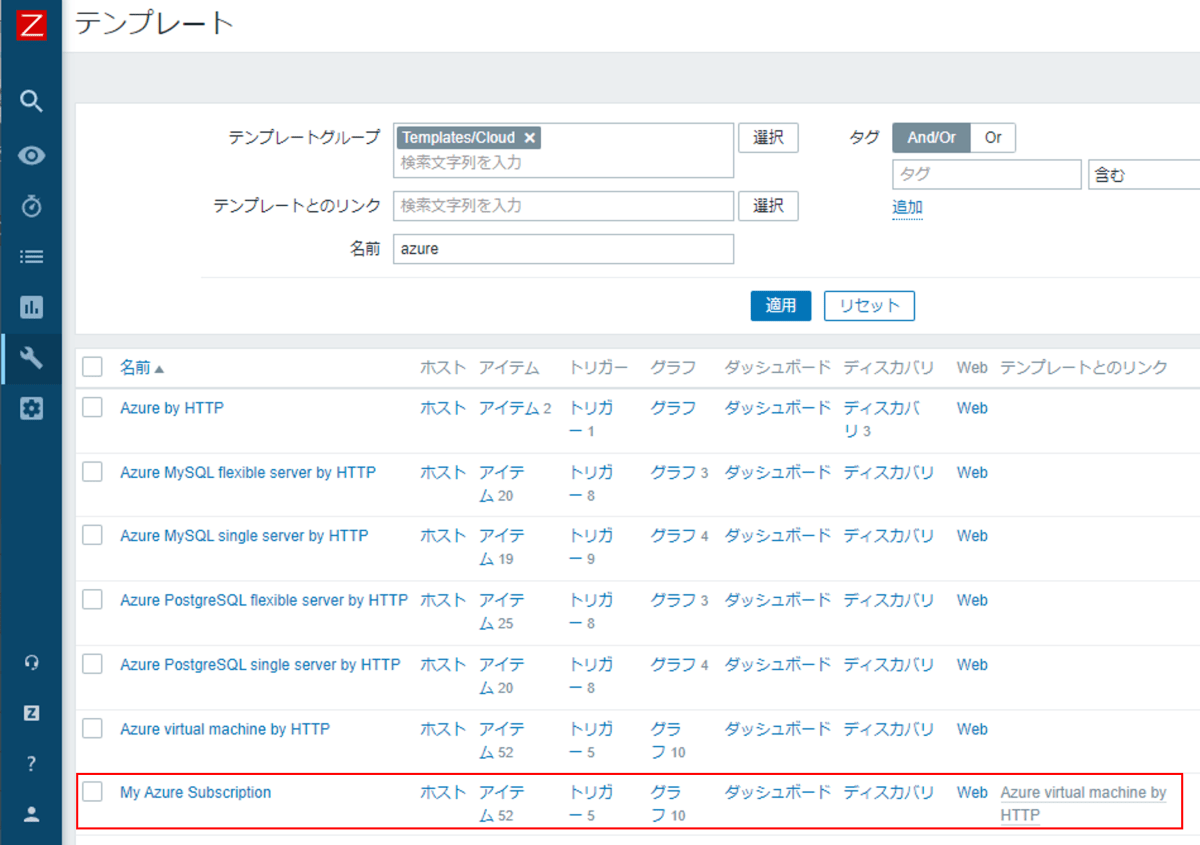The width and height of the screenshot is (1200, 845).
Task: Open the Reports bar chart icon in sidebar
Action: (x=31, y=307)
